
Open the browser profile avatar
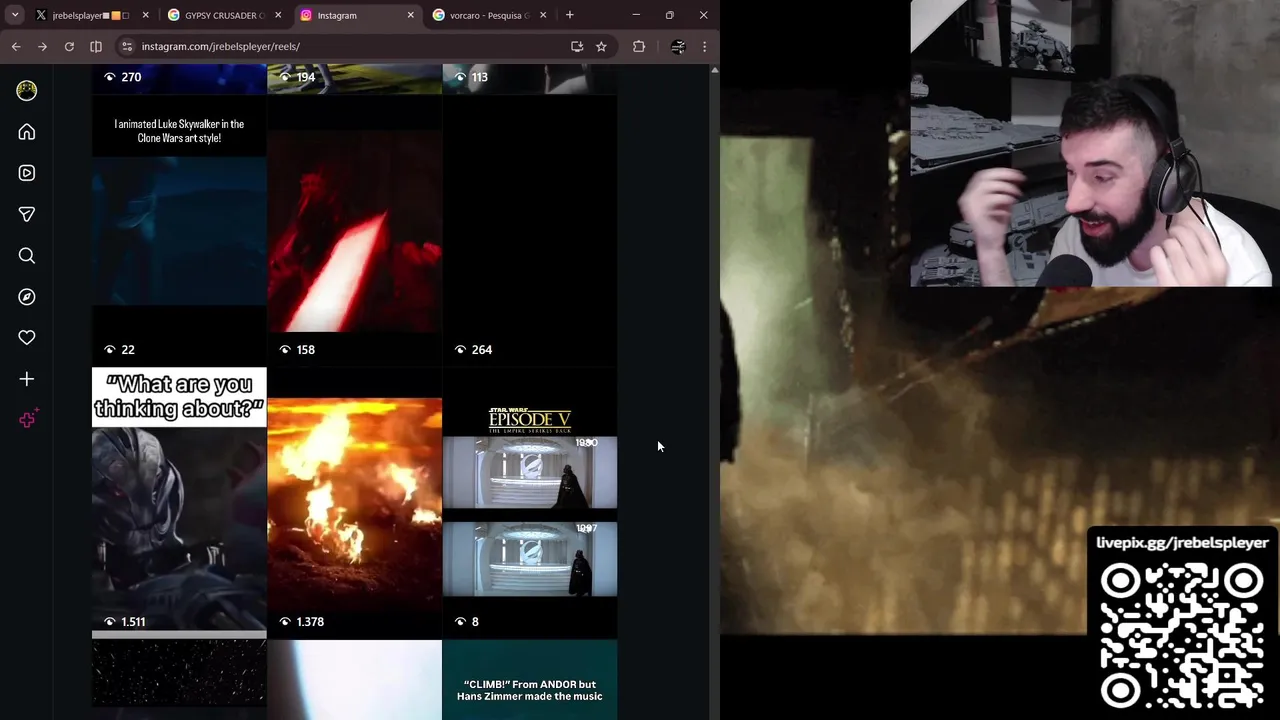(x=678, y=46)
